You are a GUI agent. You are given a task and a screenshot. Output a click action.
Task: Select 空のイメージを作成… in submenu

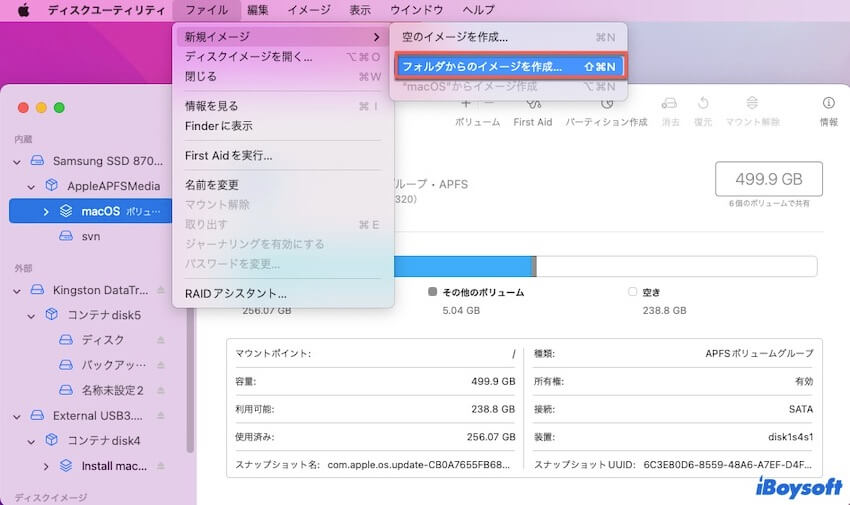click(x=508, y=37)
